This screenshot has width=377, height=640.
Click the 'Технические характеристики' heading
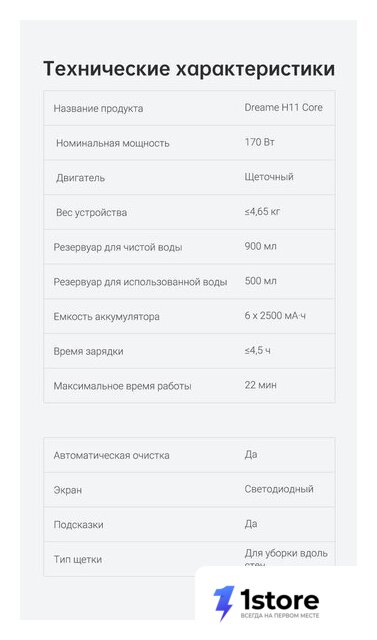click(x=189, y=68)
